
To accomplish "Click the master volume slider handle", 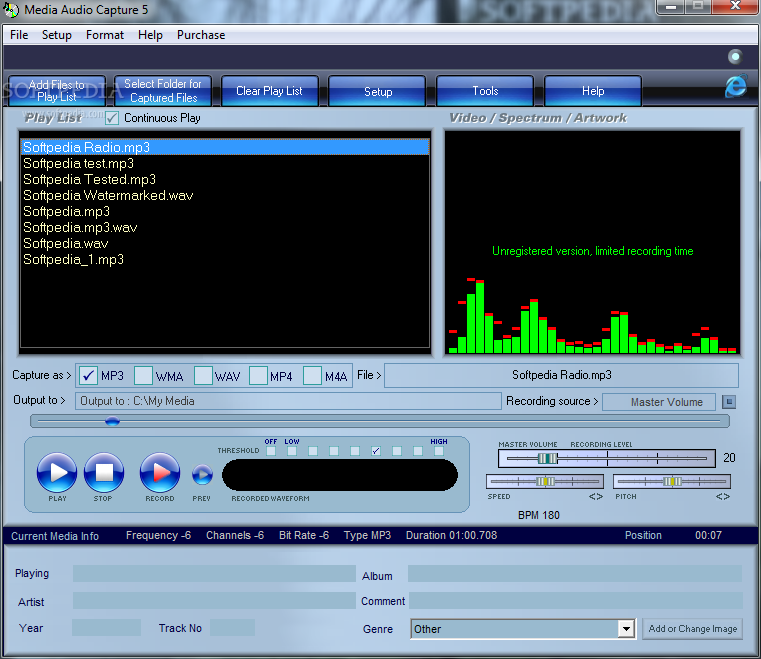I will pyautogui.click(x=548, y=458).
